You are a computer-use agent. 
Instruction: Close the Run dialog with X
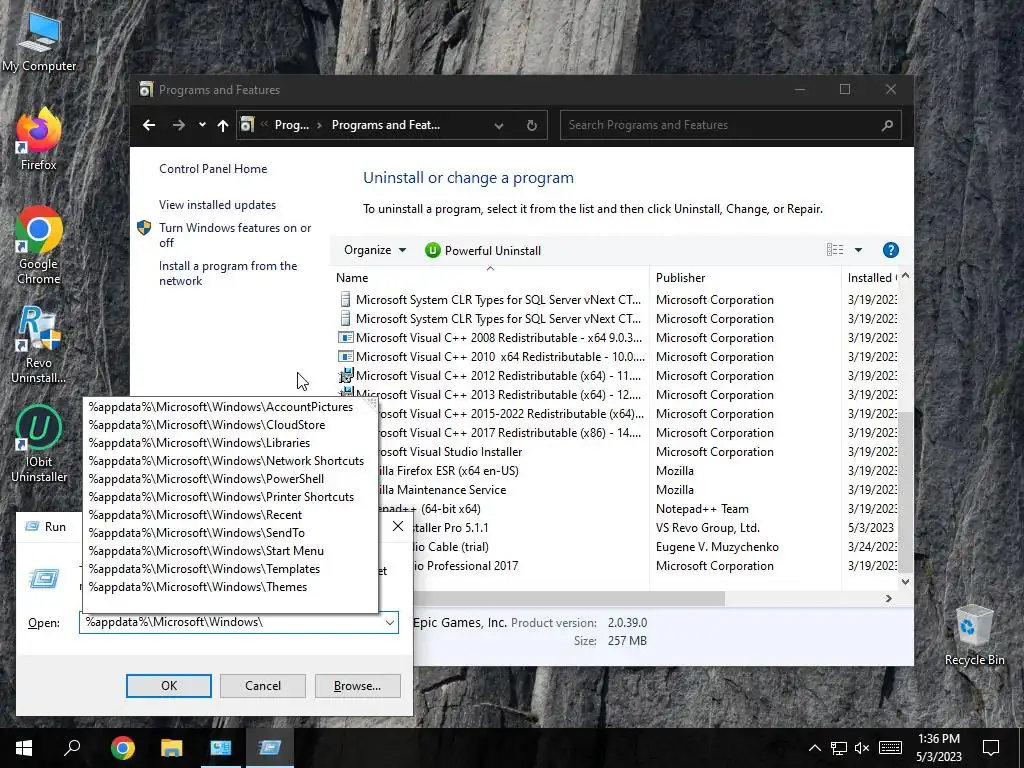(398, 526)
